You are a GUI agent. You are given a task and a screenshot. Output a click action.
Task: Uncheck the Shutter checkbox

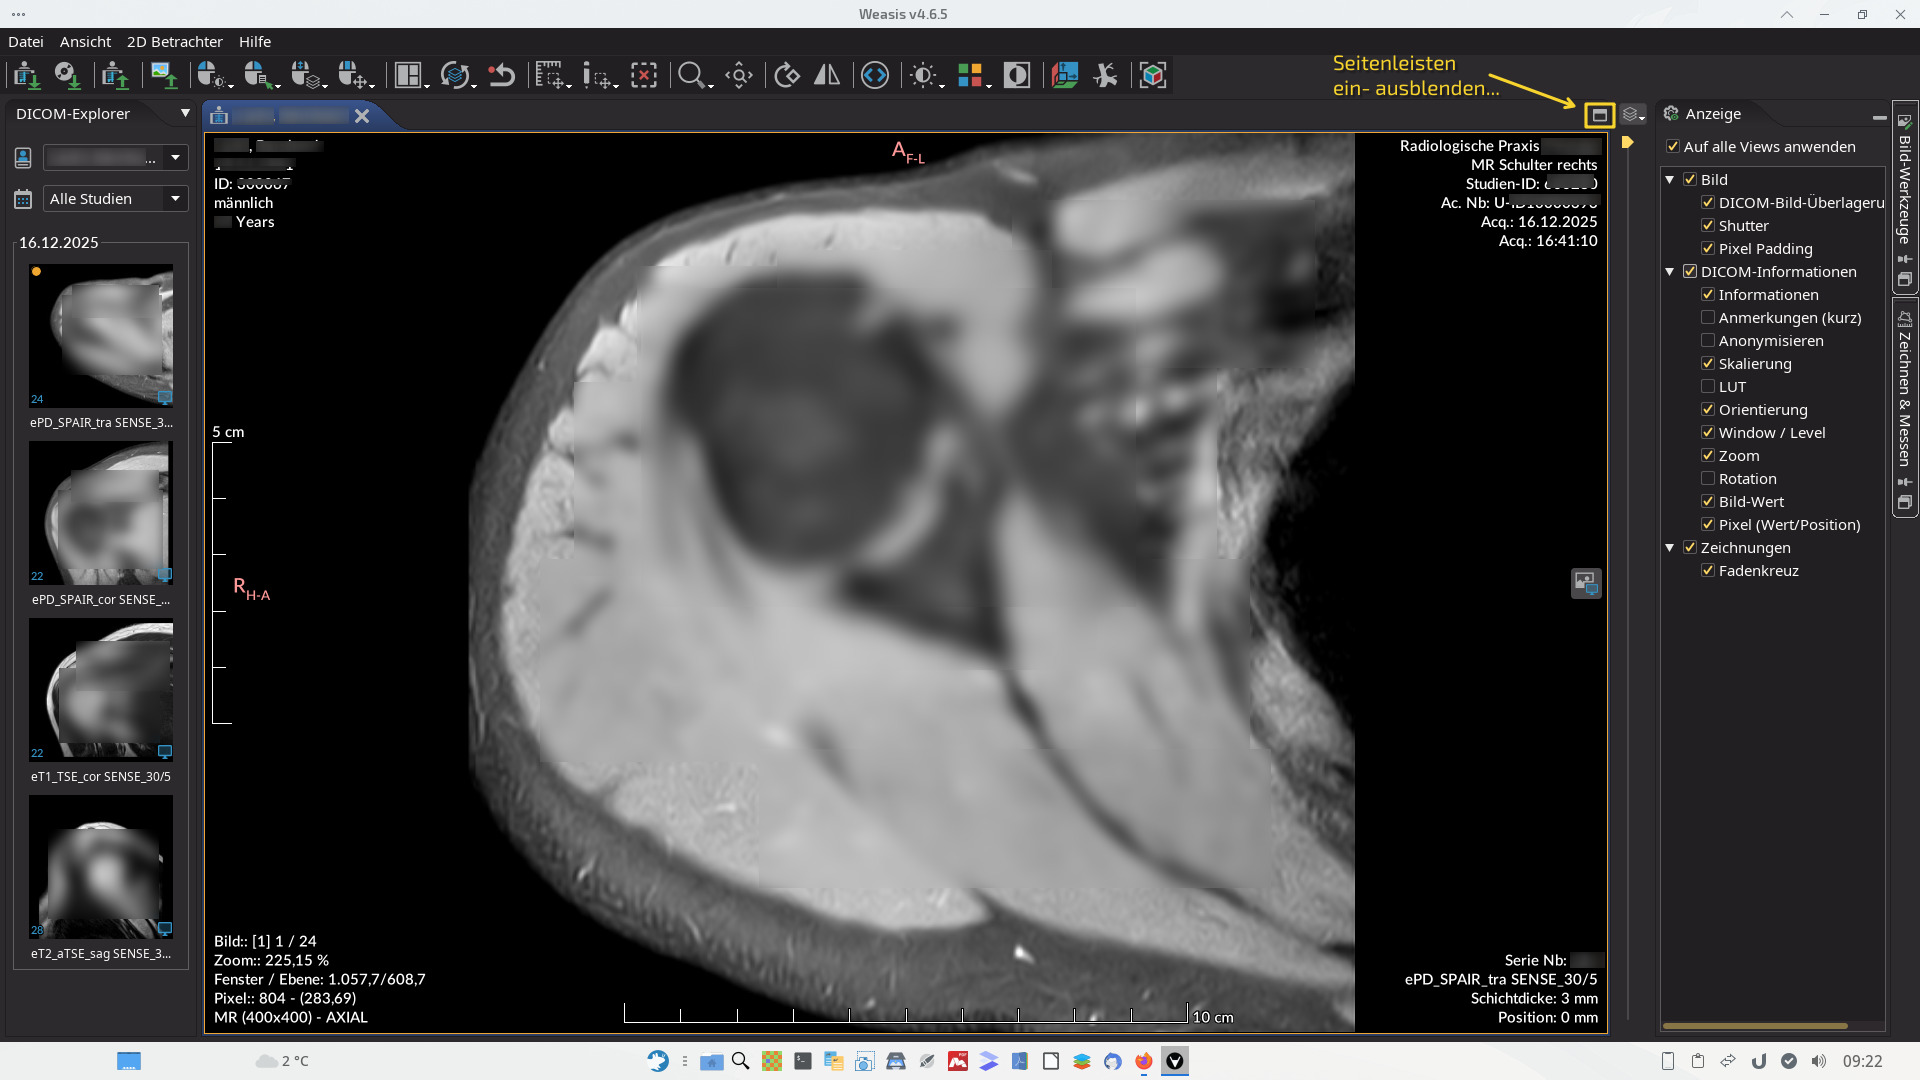point(1708,226)
